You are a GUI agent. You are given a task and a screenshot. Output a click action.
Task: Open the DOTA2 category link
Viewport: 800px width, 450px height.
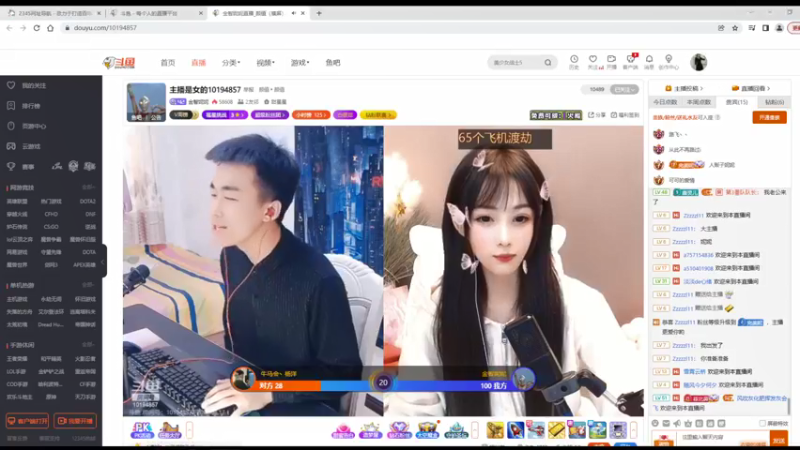[87, 202]
